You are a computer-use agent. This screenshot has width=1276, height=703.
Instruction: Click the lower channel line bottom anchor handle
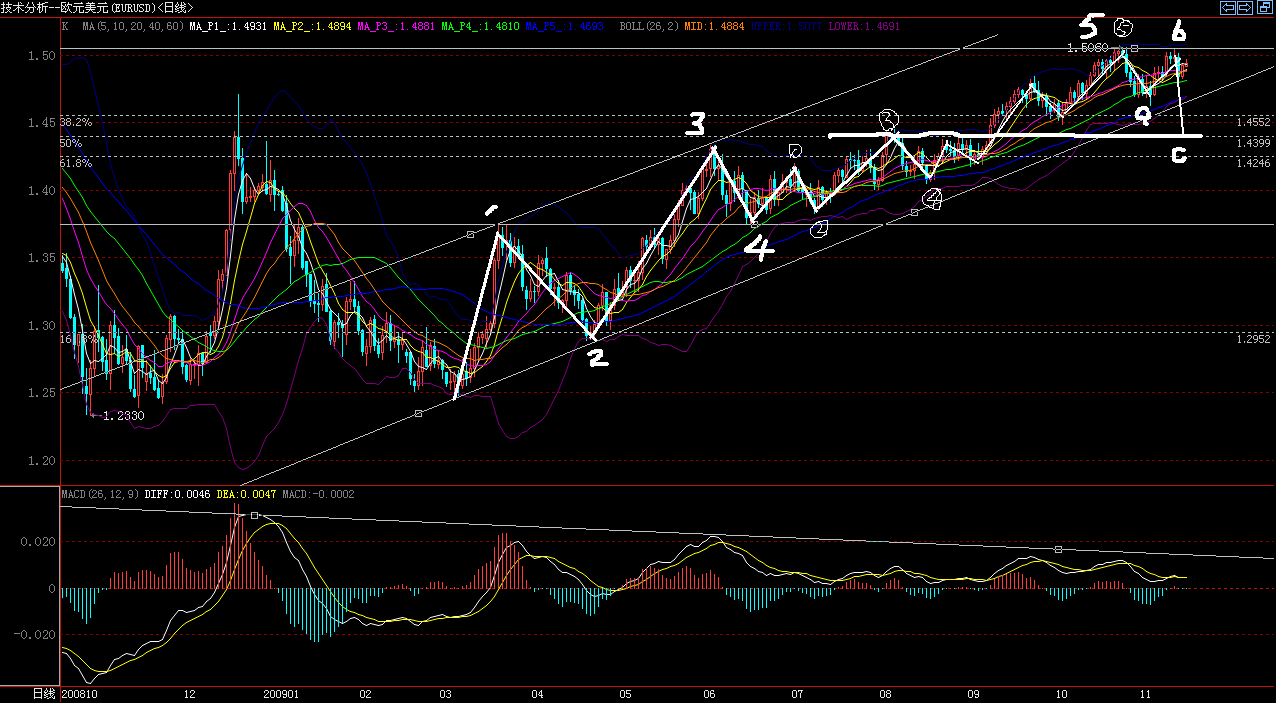(x=418, y=413)
